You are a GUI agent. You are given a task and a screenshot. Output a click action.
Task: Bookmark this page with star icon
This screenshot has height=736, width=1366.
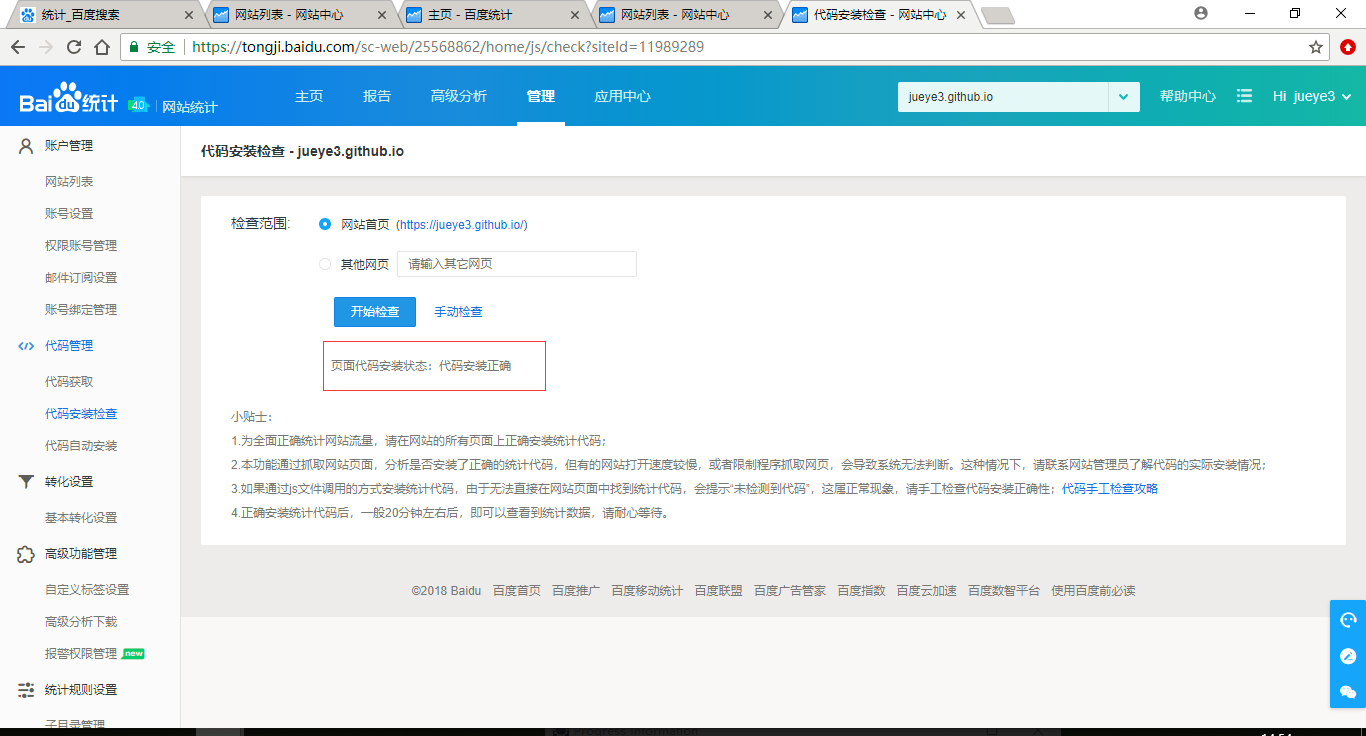[1316, 47]
